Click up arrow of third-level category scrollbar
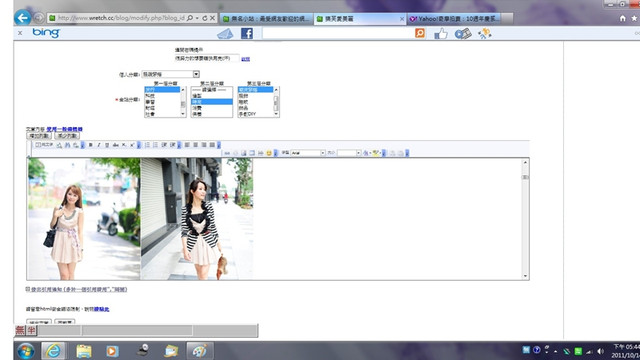This screenshot has width=640, height=360. (x=276, y=90)
